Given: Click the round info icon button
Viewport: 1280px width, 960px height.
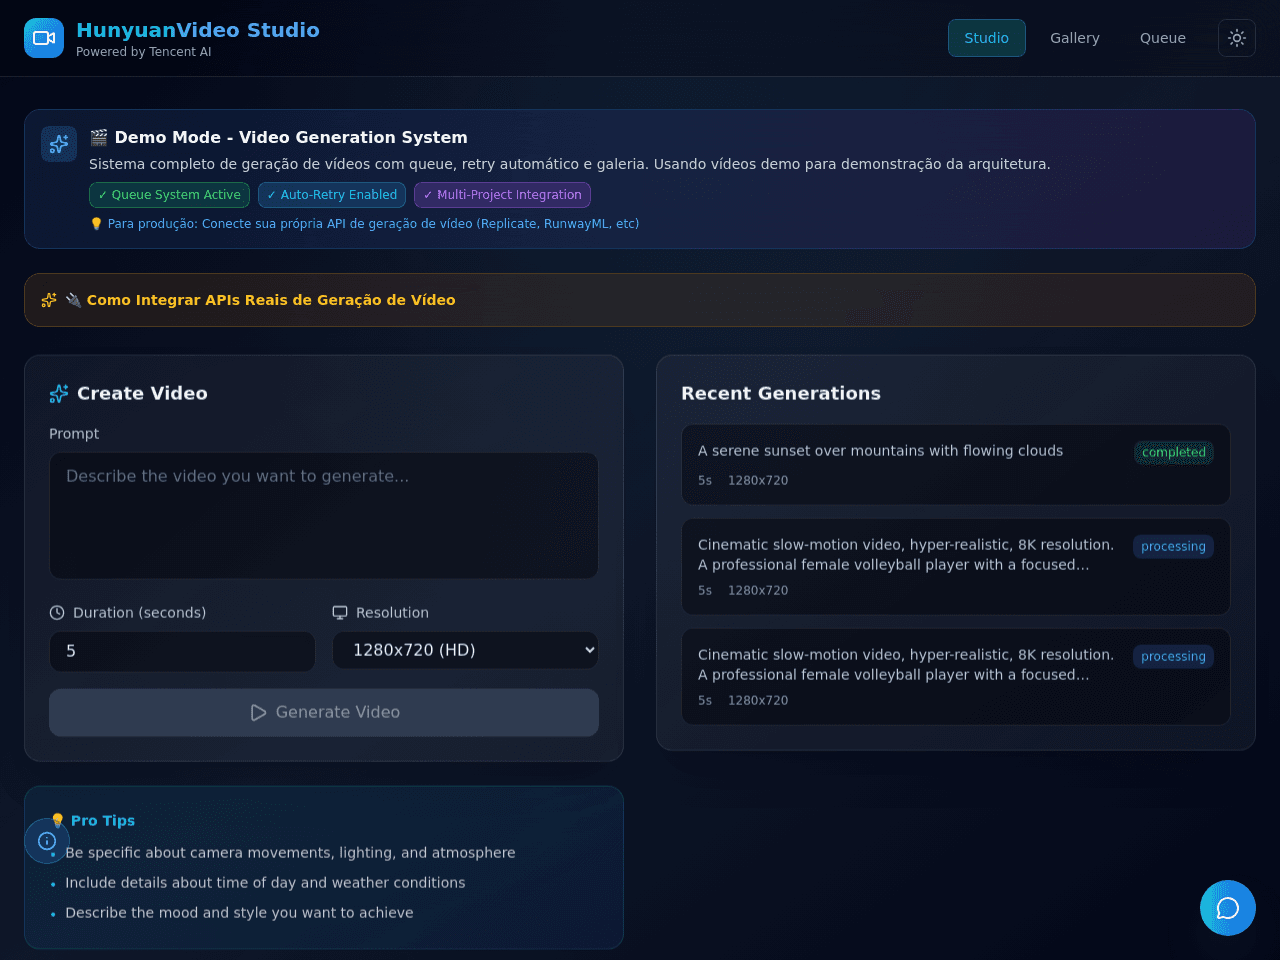Looking at the screenshot, I should click(47, 841).
